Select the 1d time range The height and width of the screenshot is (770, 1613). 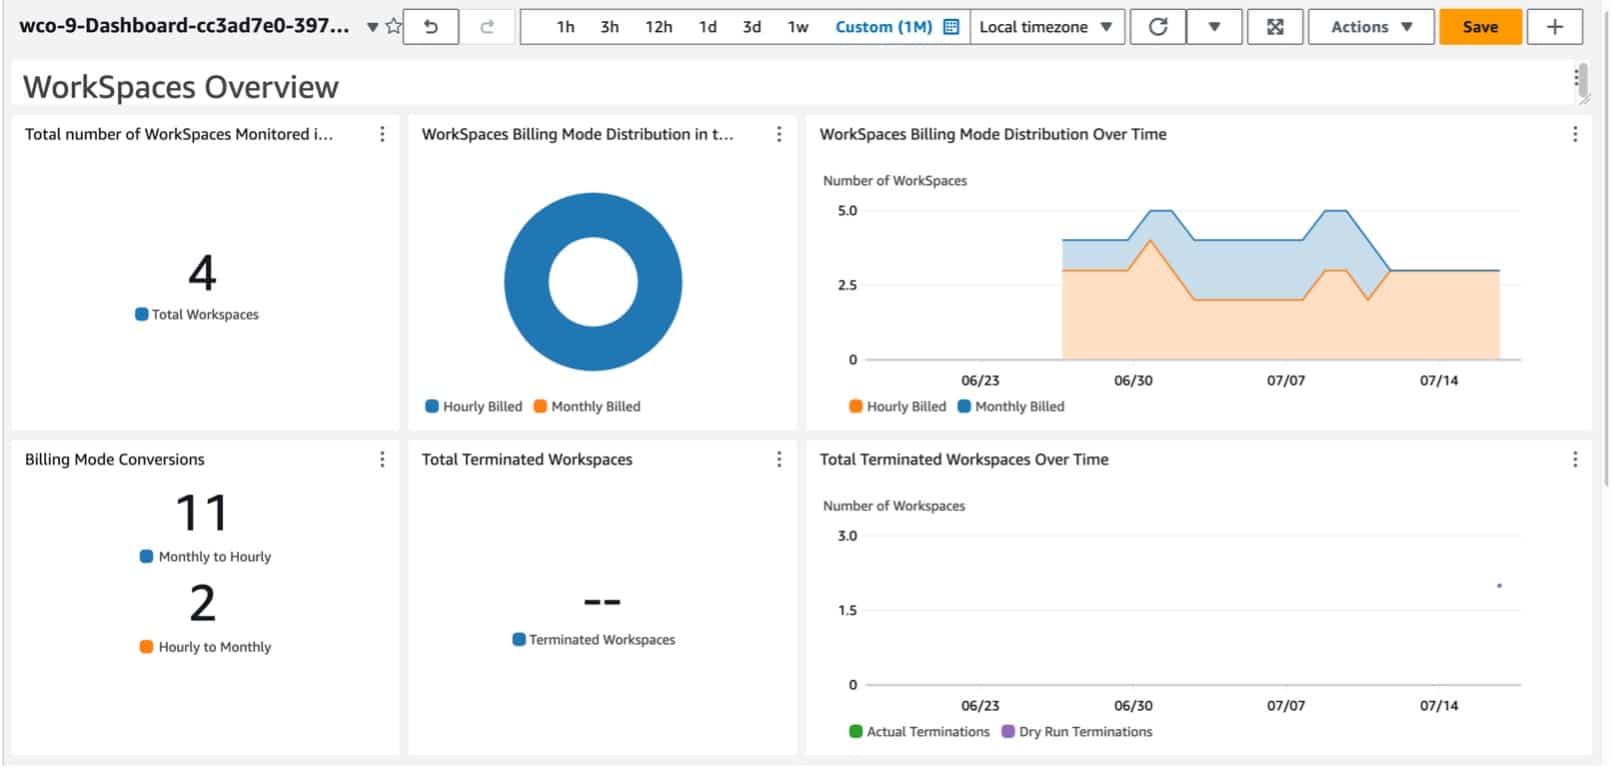(707, 27)
